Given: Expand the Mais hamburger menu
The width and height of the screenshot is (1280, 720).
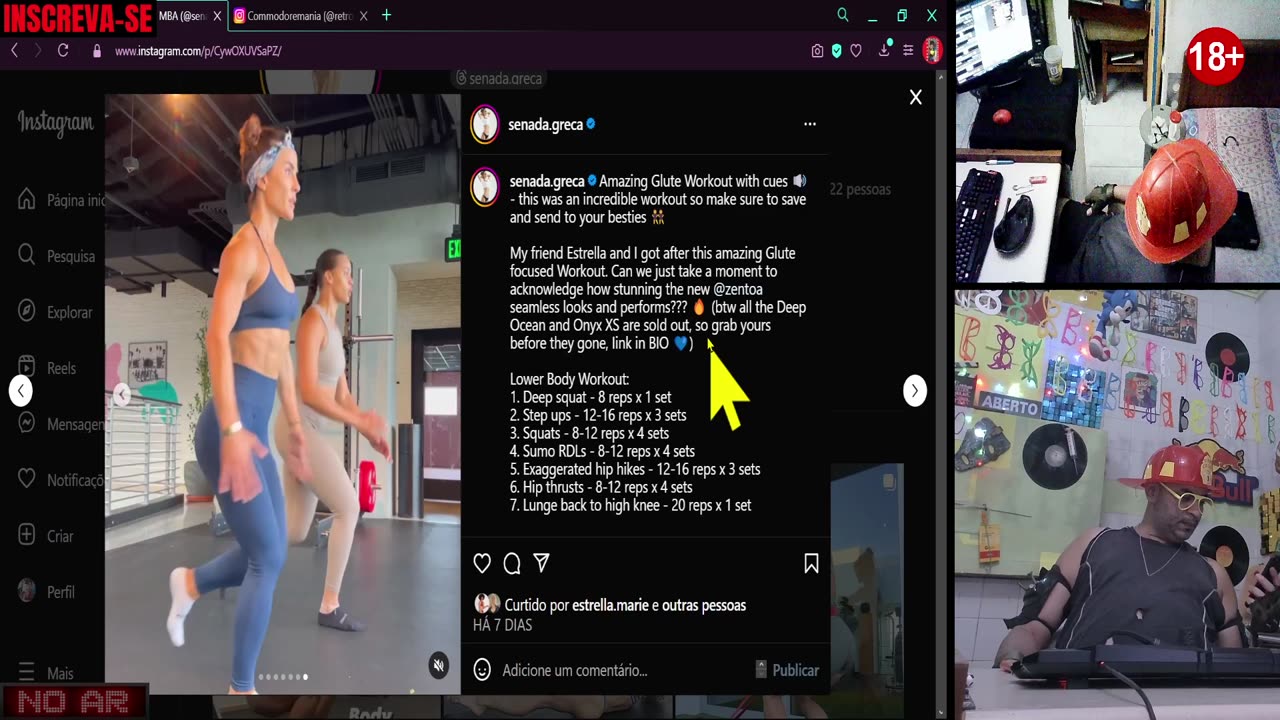Looking at the screenshot, I should (46, 673).
